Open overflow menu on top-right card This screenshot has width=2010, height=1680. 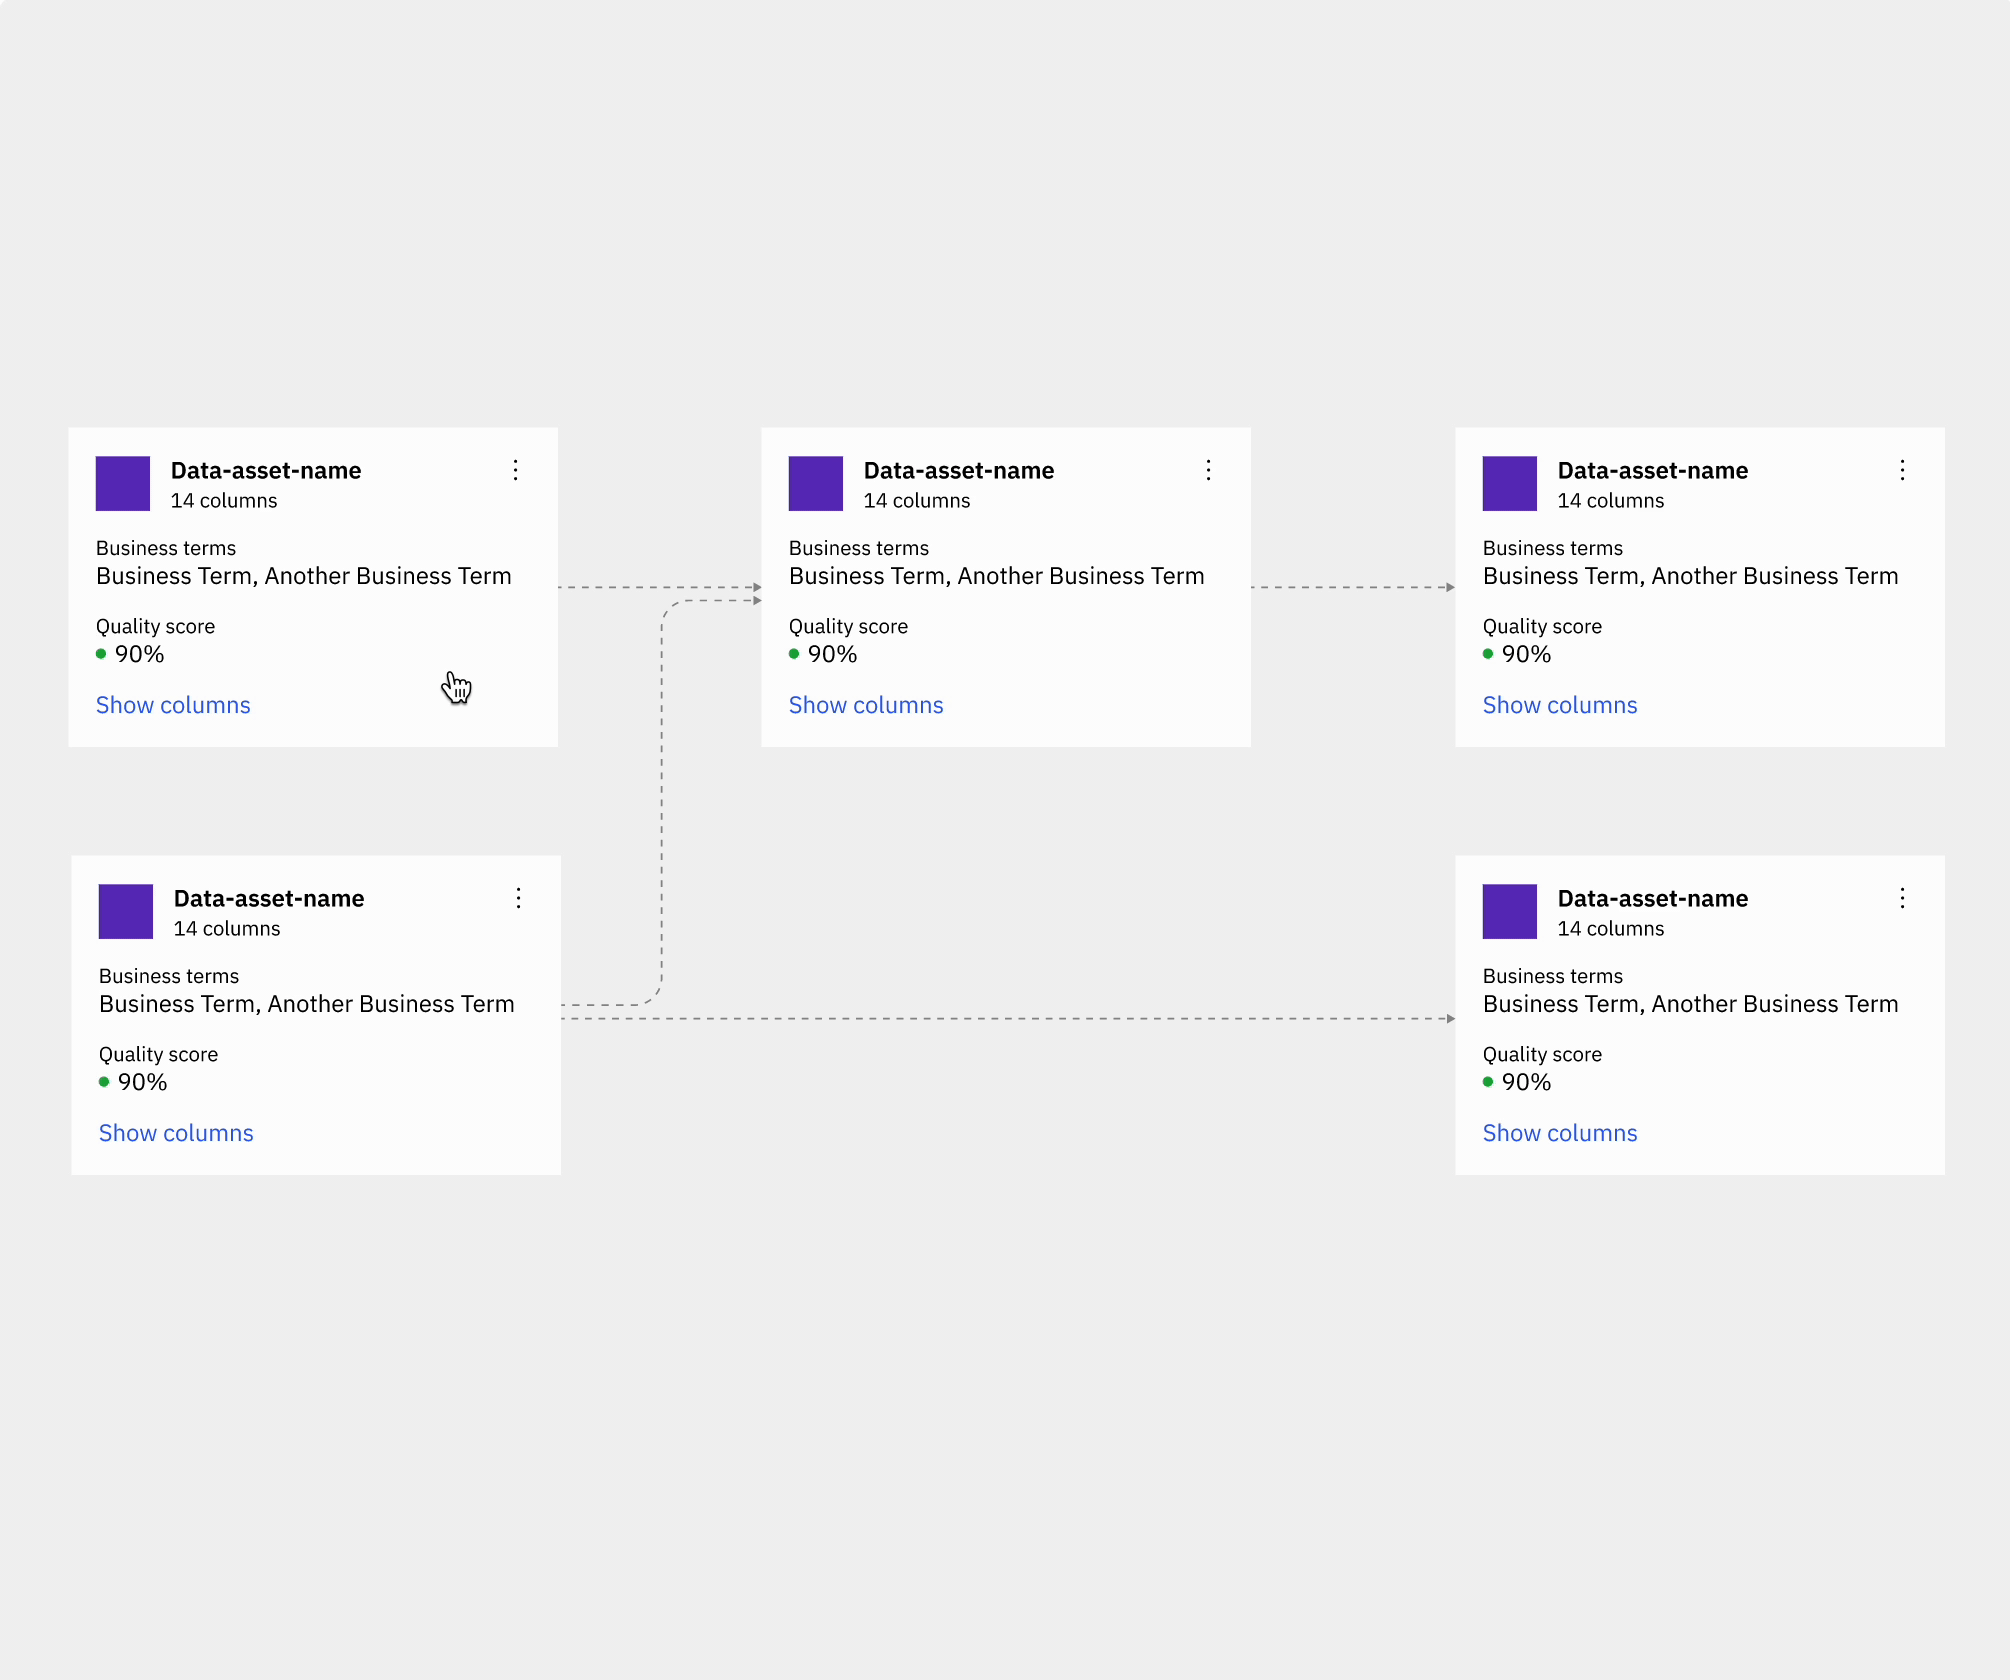click(x=1902, y=470)
